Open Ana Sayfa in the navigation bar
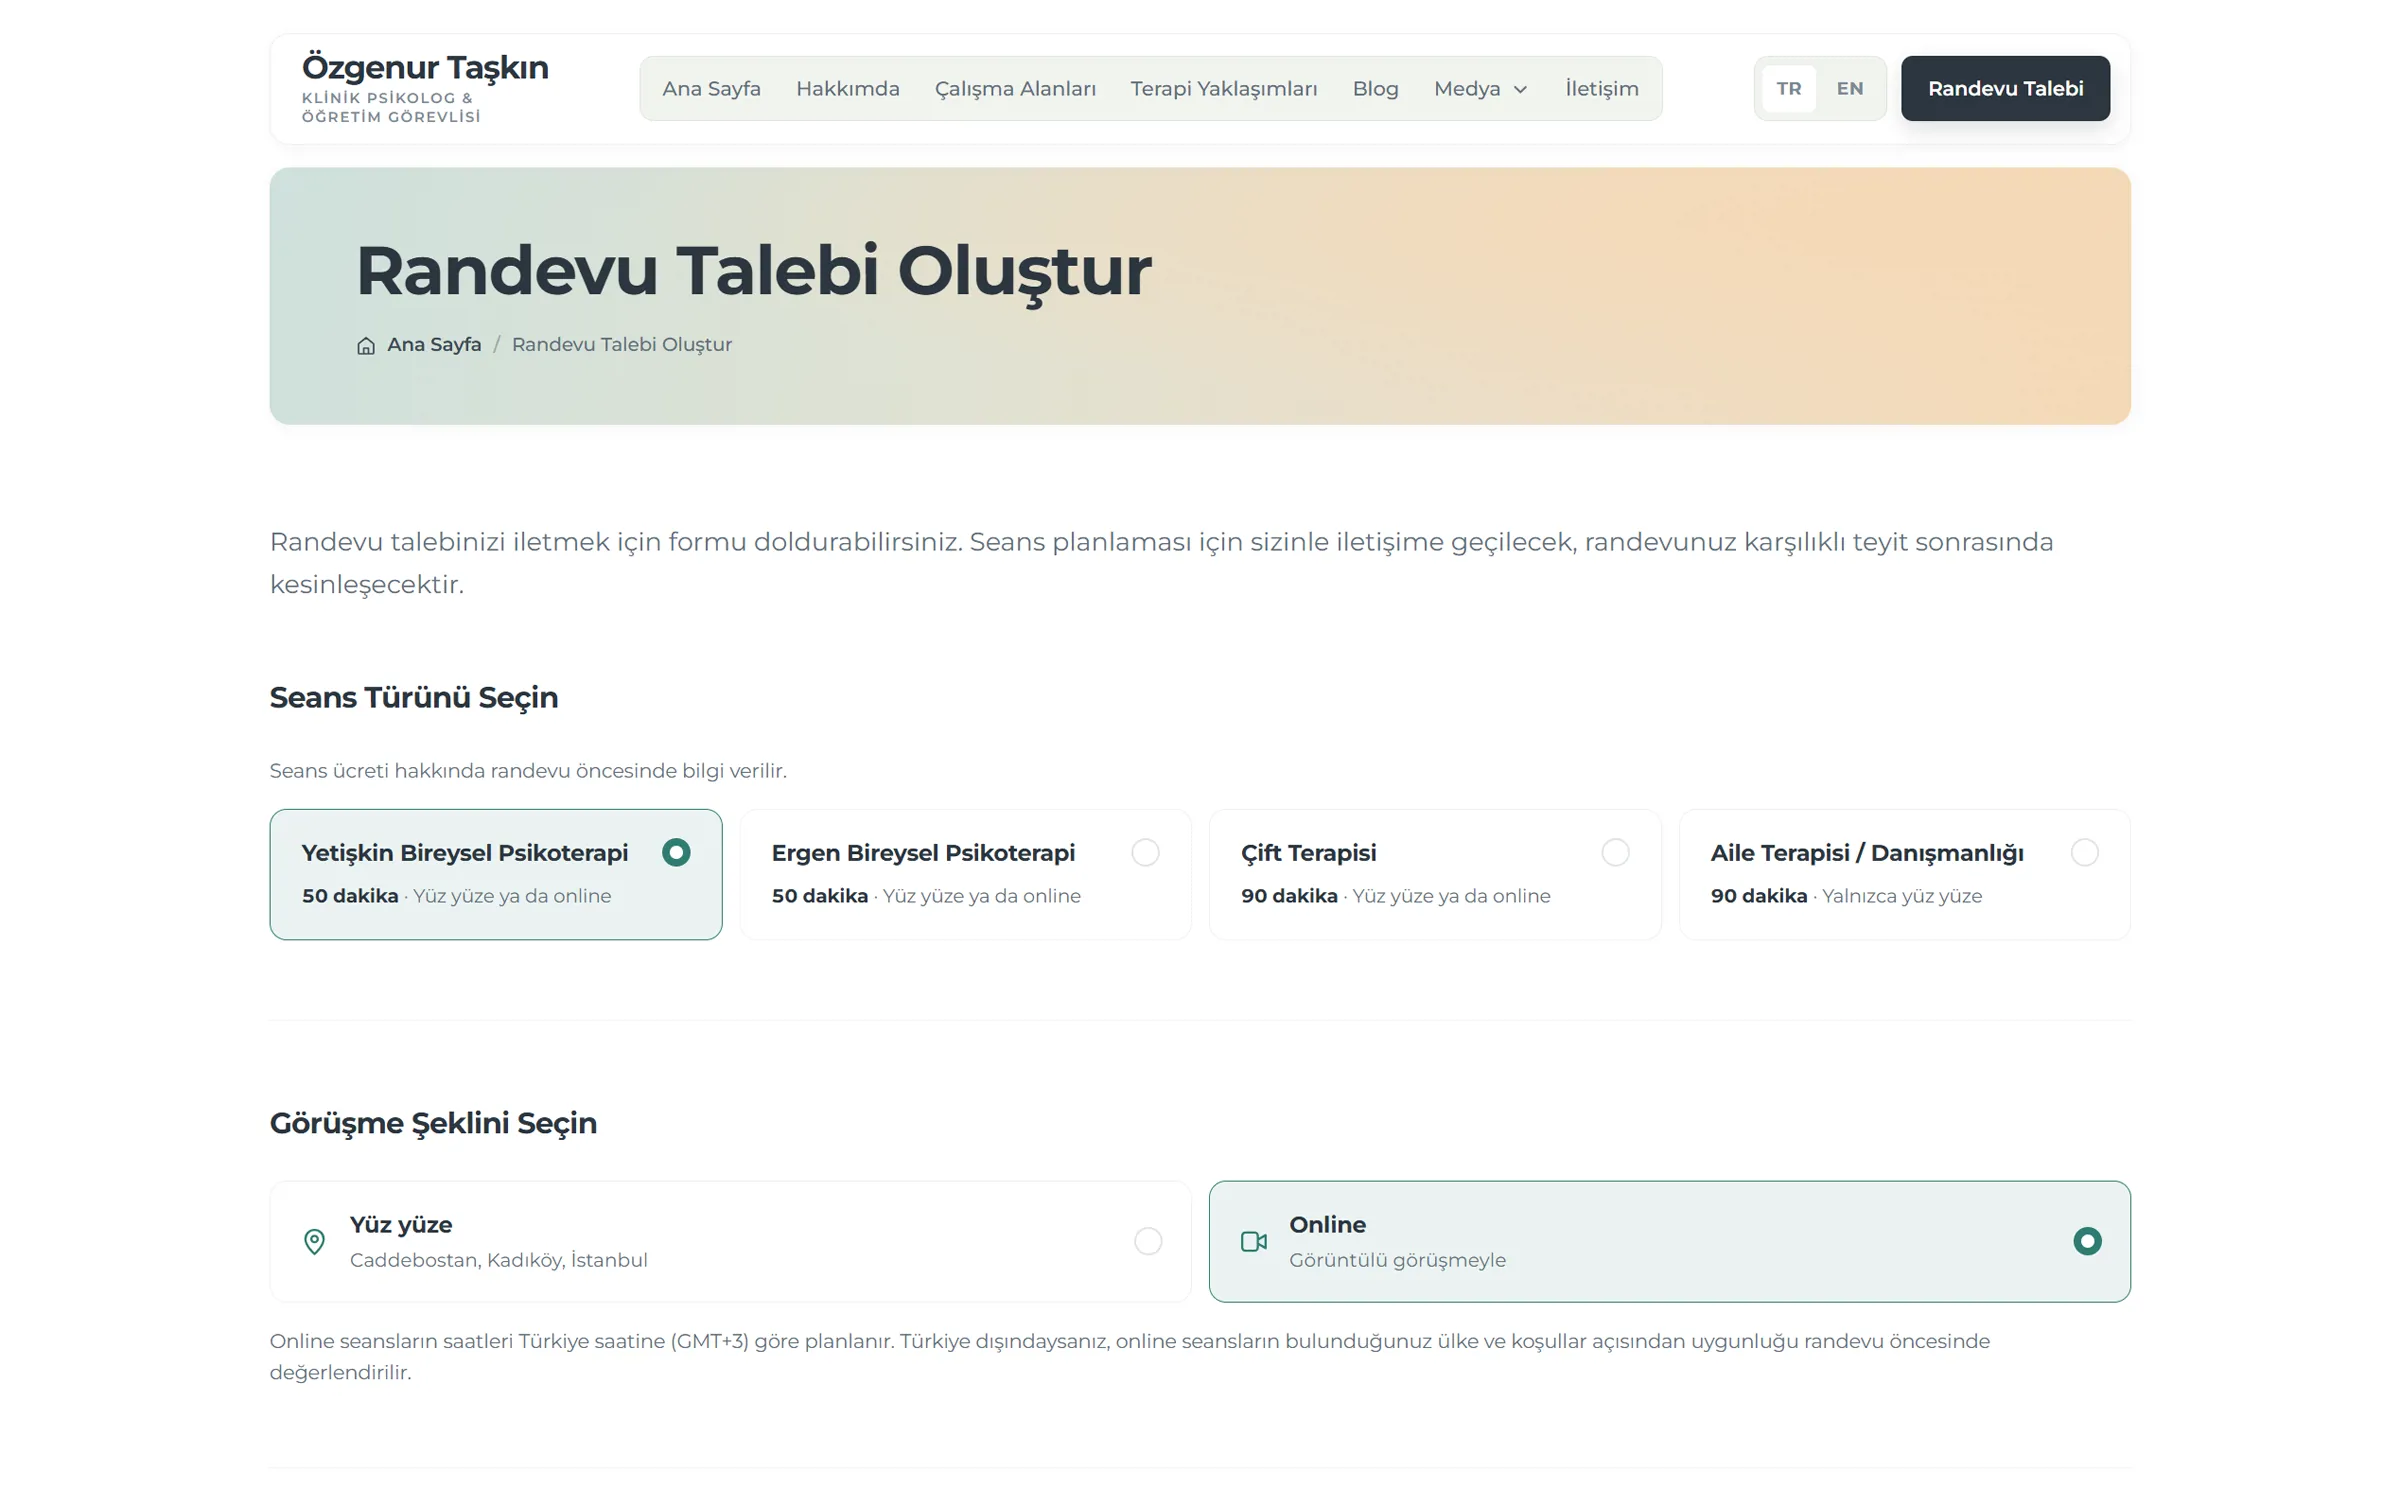2400x1500 pixels. 711,89
